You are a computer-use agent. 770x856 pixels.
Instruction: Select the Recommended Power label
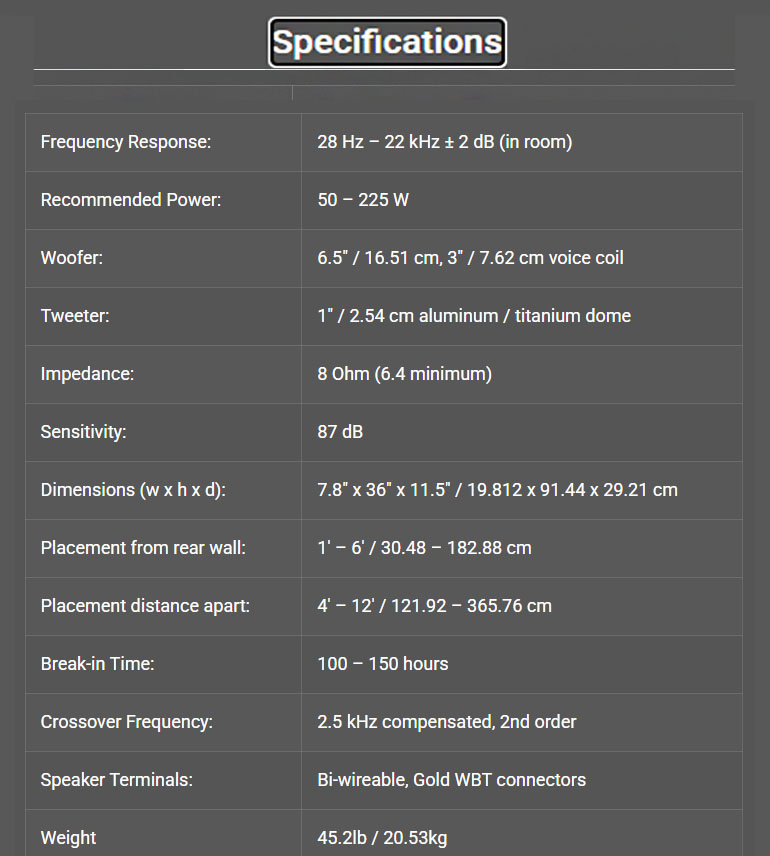[x=131, y=200]
